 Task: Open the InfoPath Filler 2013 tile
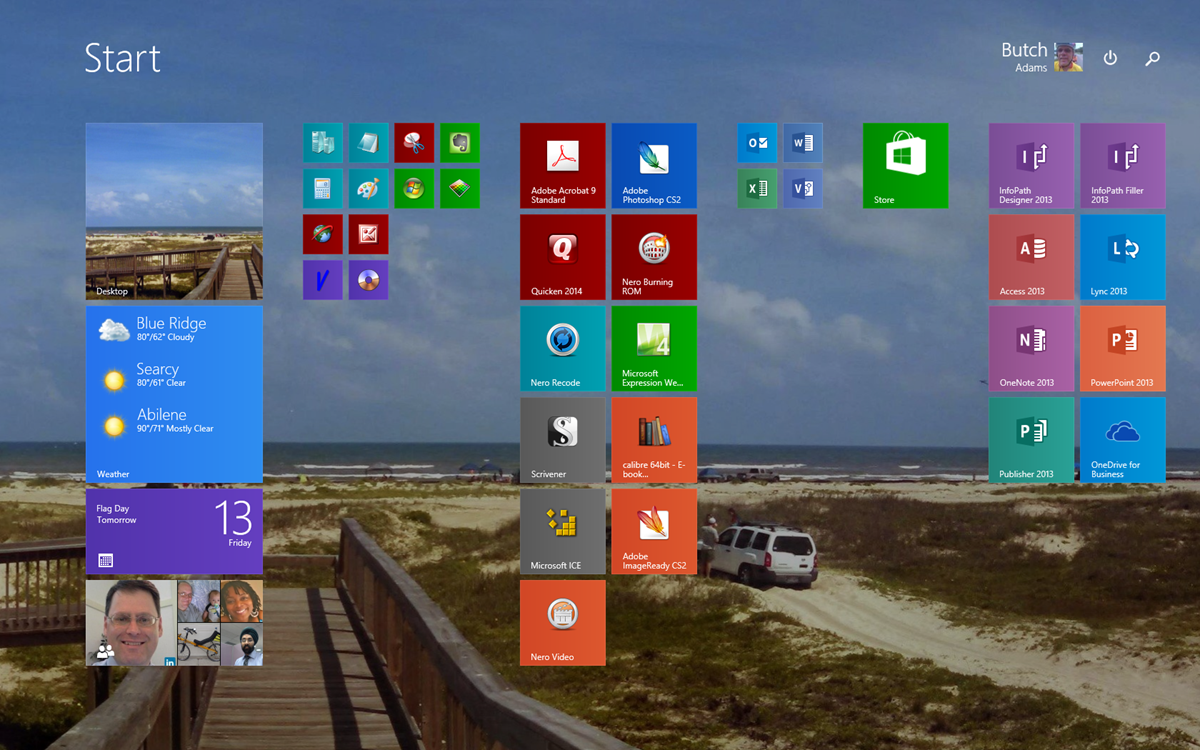click(1123, 166)
